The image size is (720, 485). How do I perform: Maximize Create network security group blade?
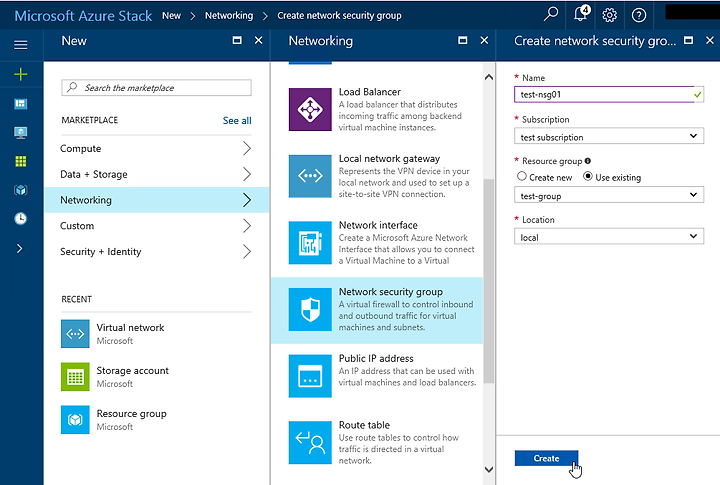pyautogui.click(x=688, y=40)
